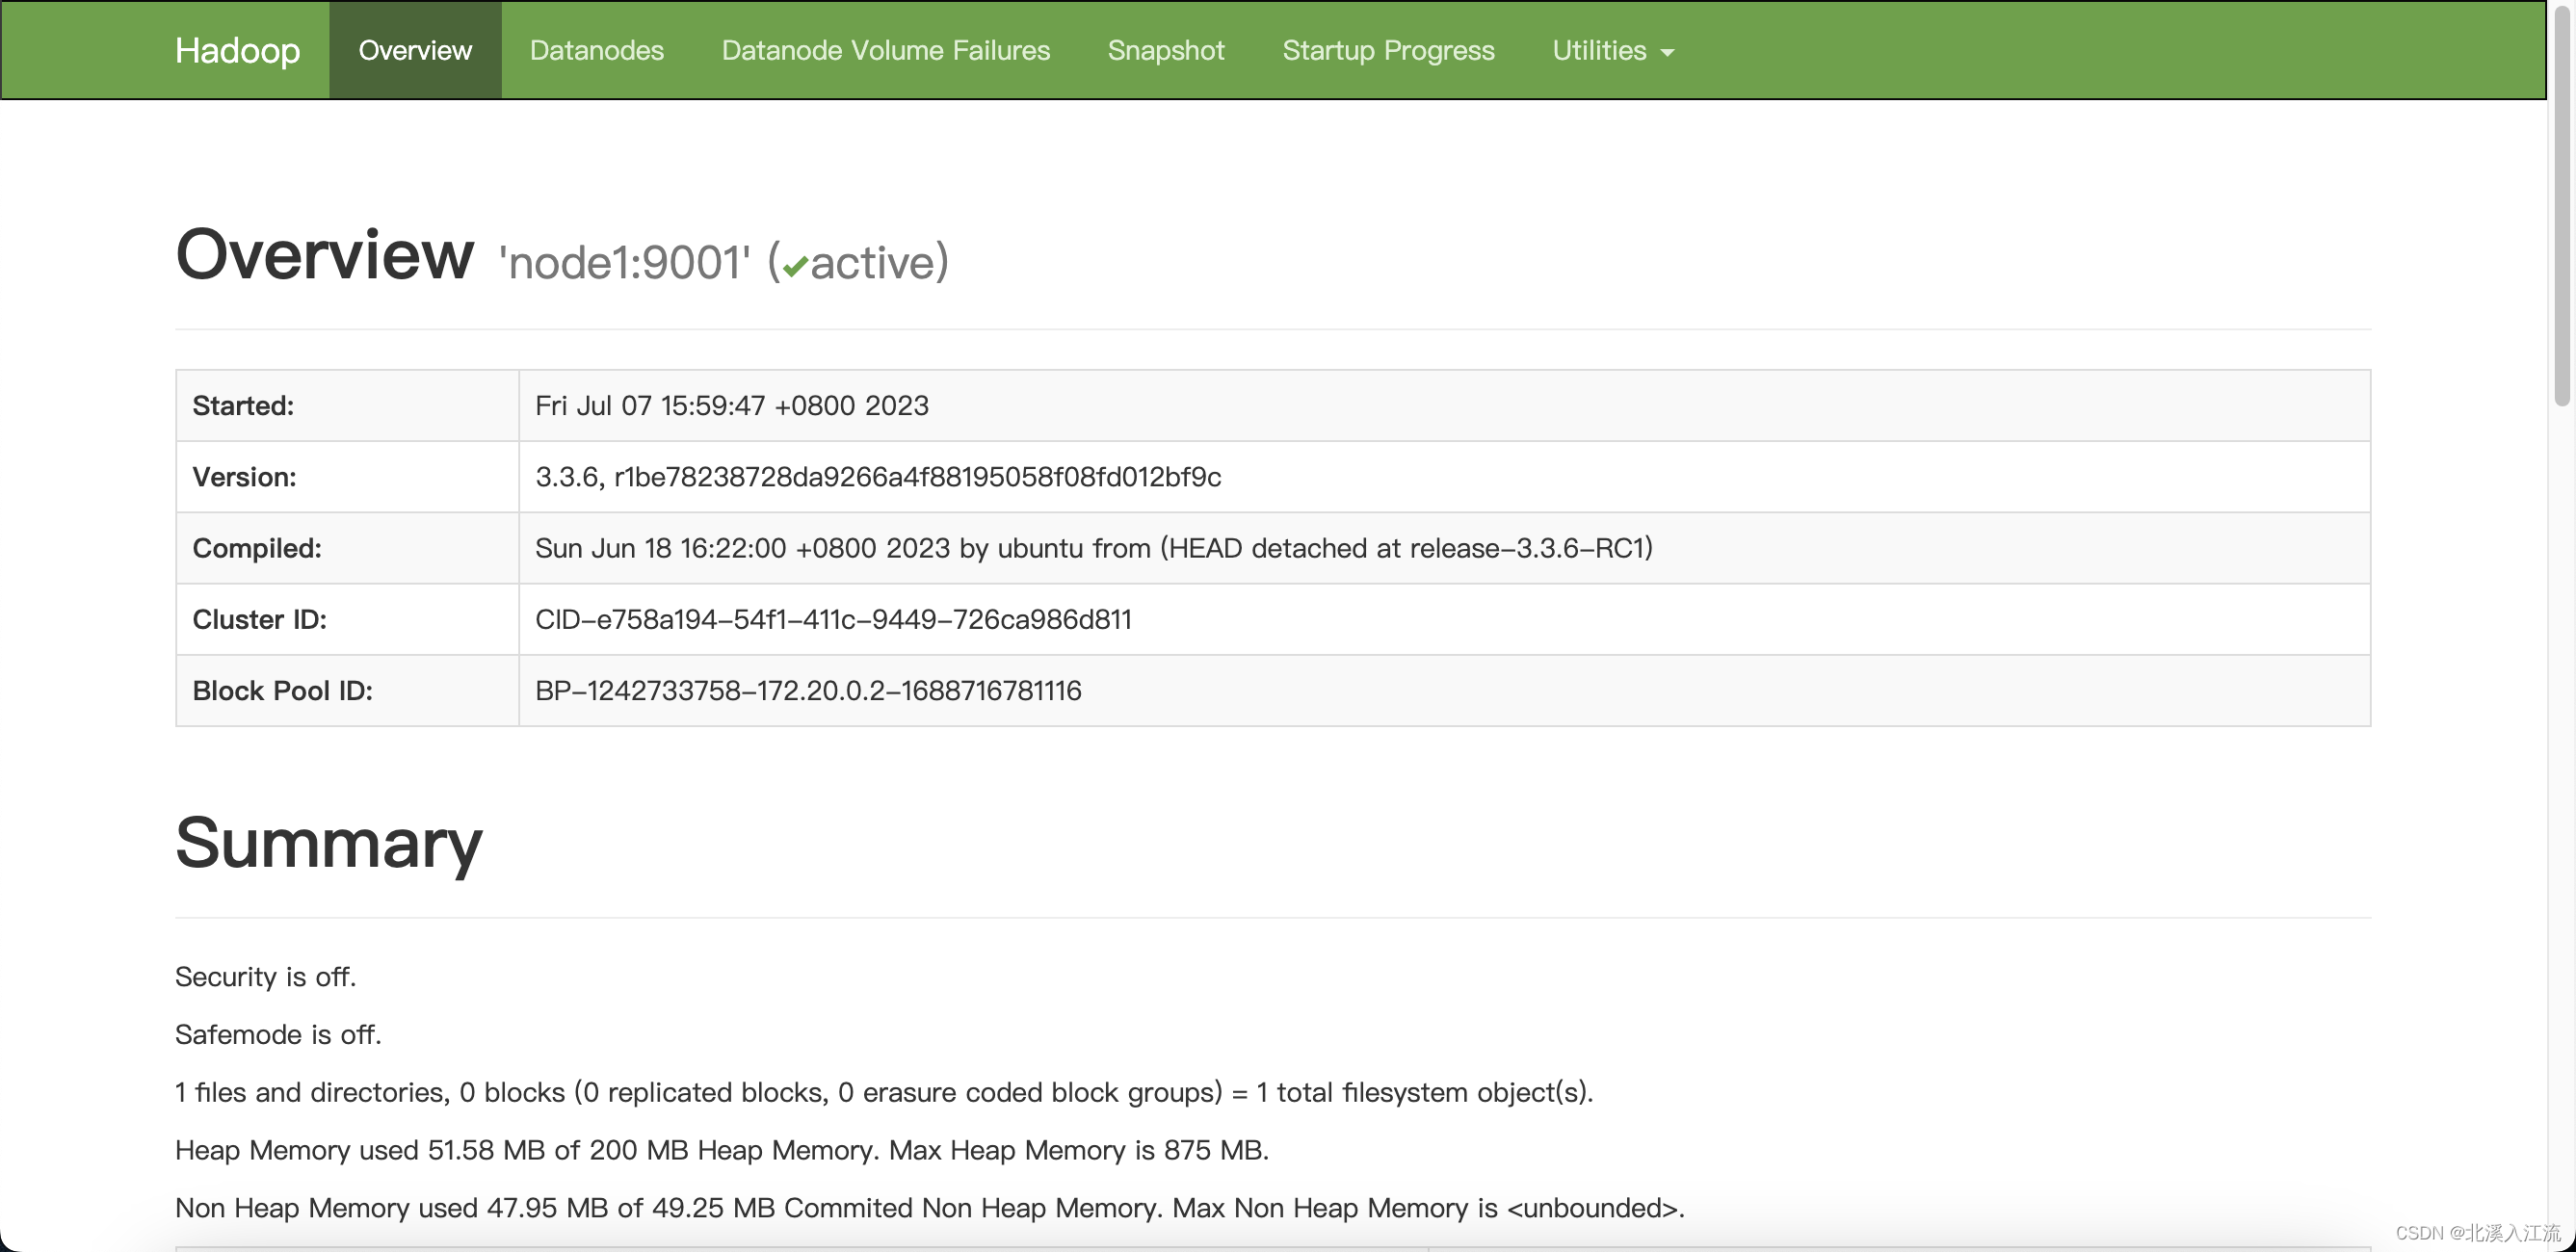Expand the Utilities dropdown menu
The width and height of the screenshot is (2576, 1252).
click(1611, 50)
